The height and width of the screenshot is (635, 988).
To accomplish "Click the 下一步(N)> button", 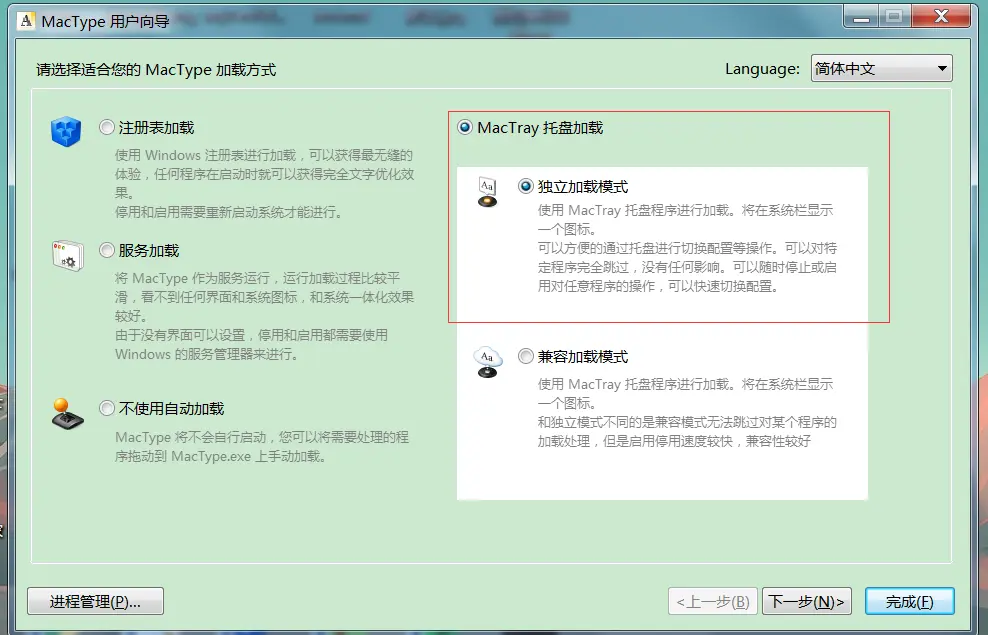I will [807, 602].
